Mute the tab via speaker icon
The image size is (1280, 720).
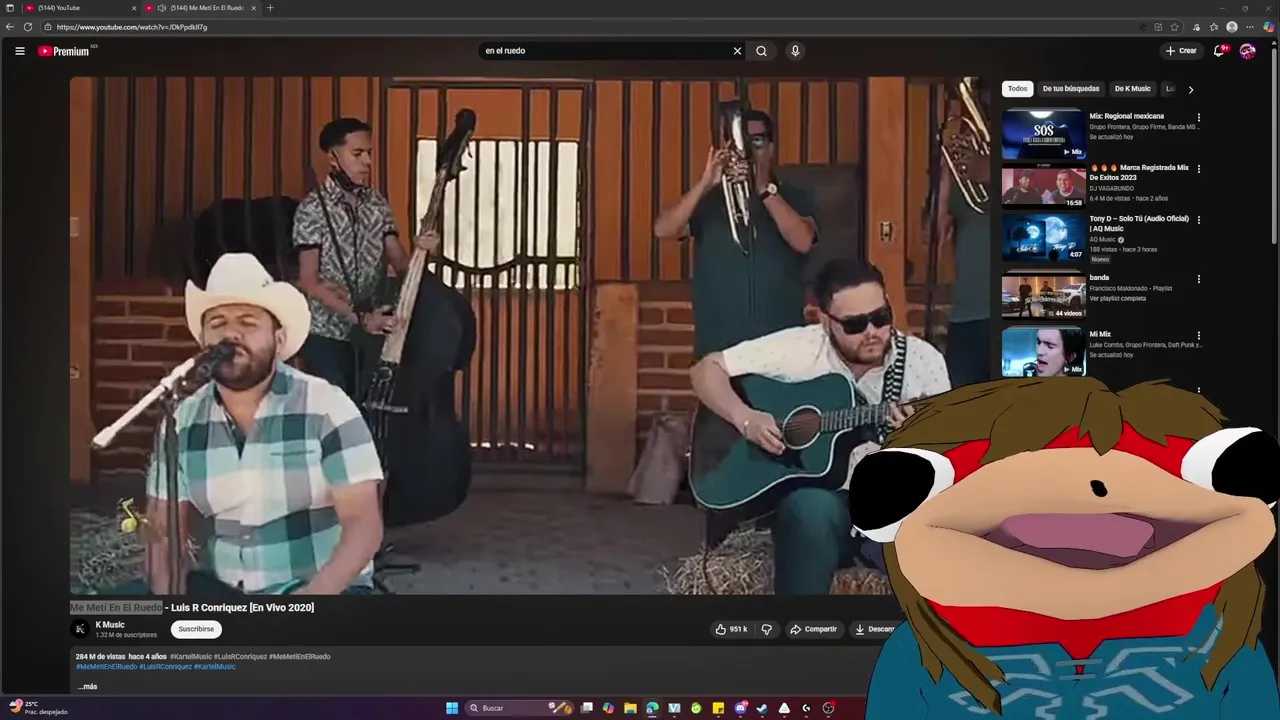pyautogui.click(x=162, y=8)
